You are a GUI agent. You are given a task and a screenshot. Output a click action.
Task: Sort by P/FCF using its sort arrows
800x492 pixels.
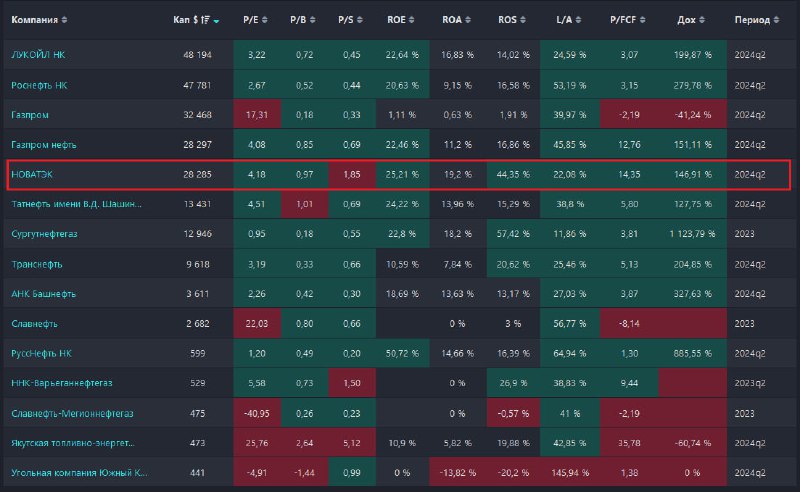[x=642, y=20]
